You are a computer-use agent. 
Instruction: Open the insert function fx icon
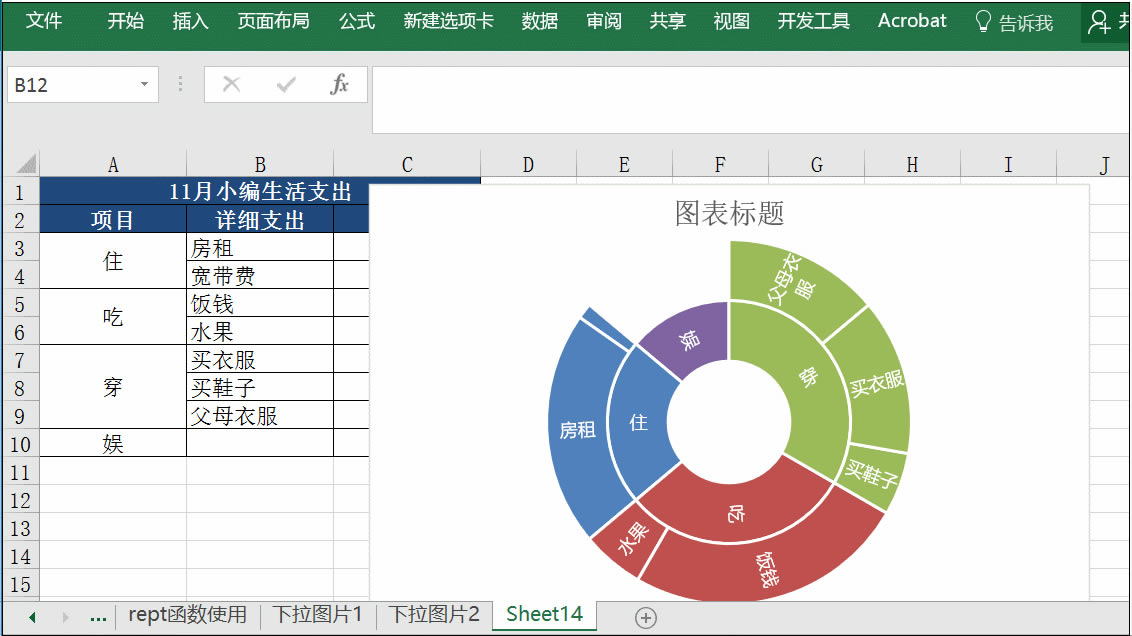[x=339, y=84]
